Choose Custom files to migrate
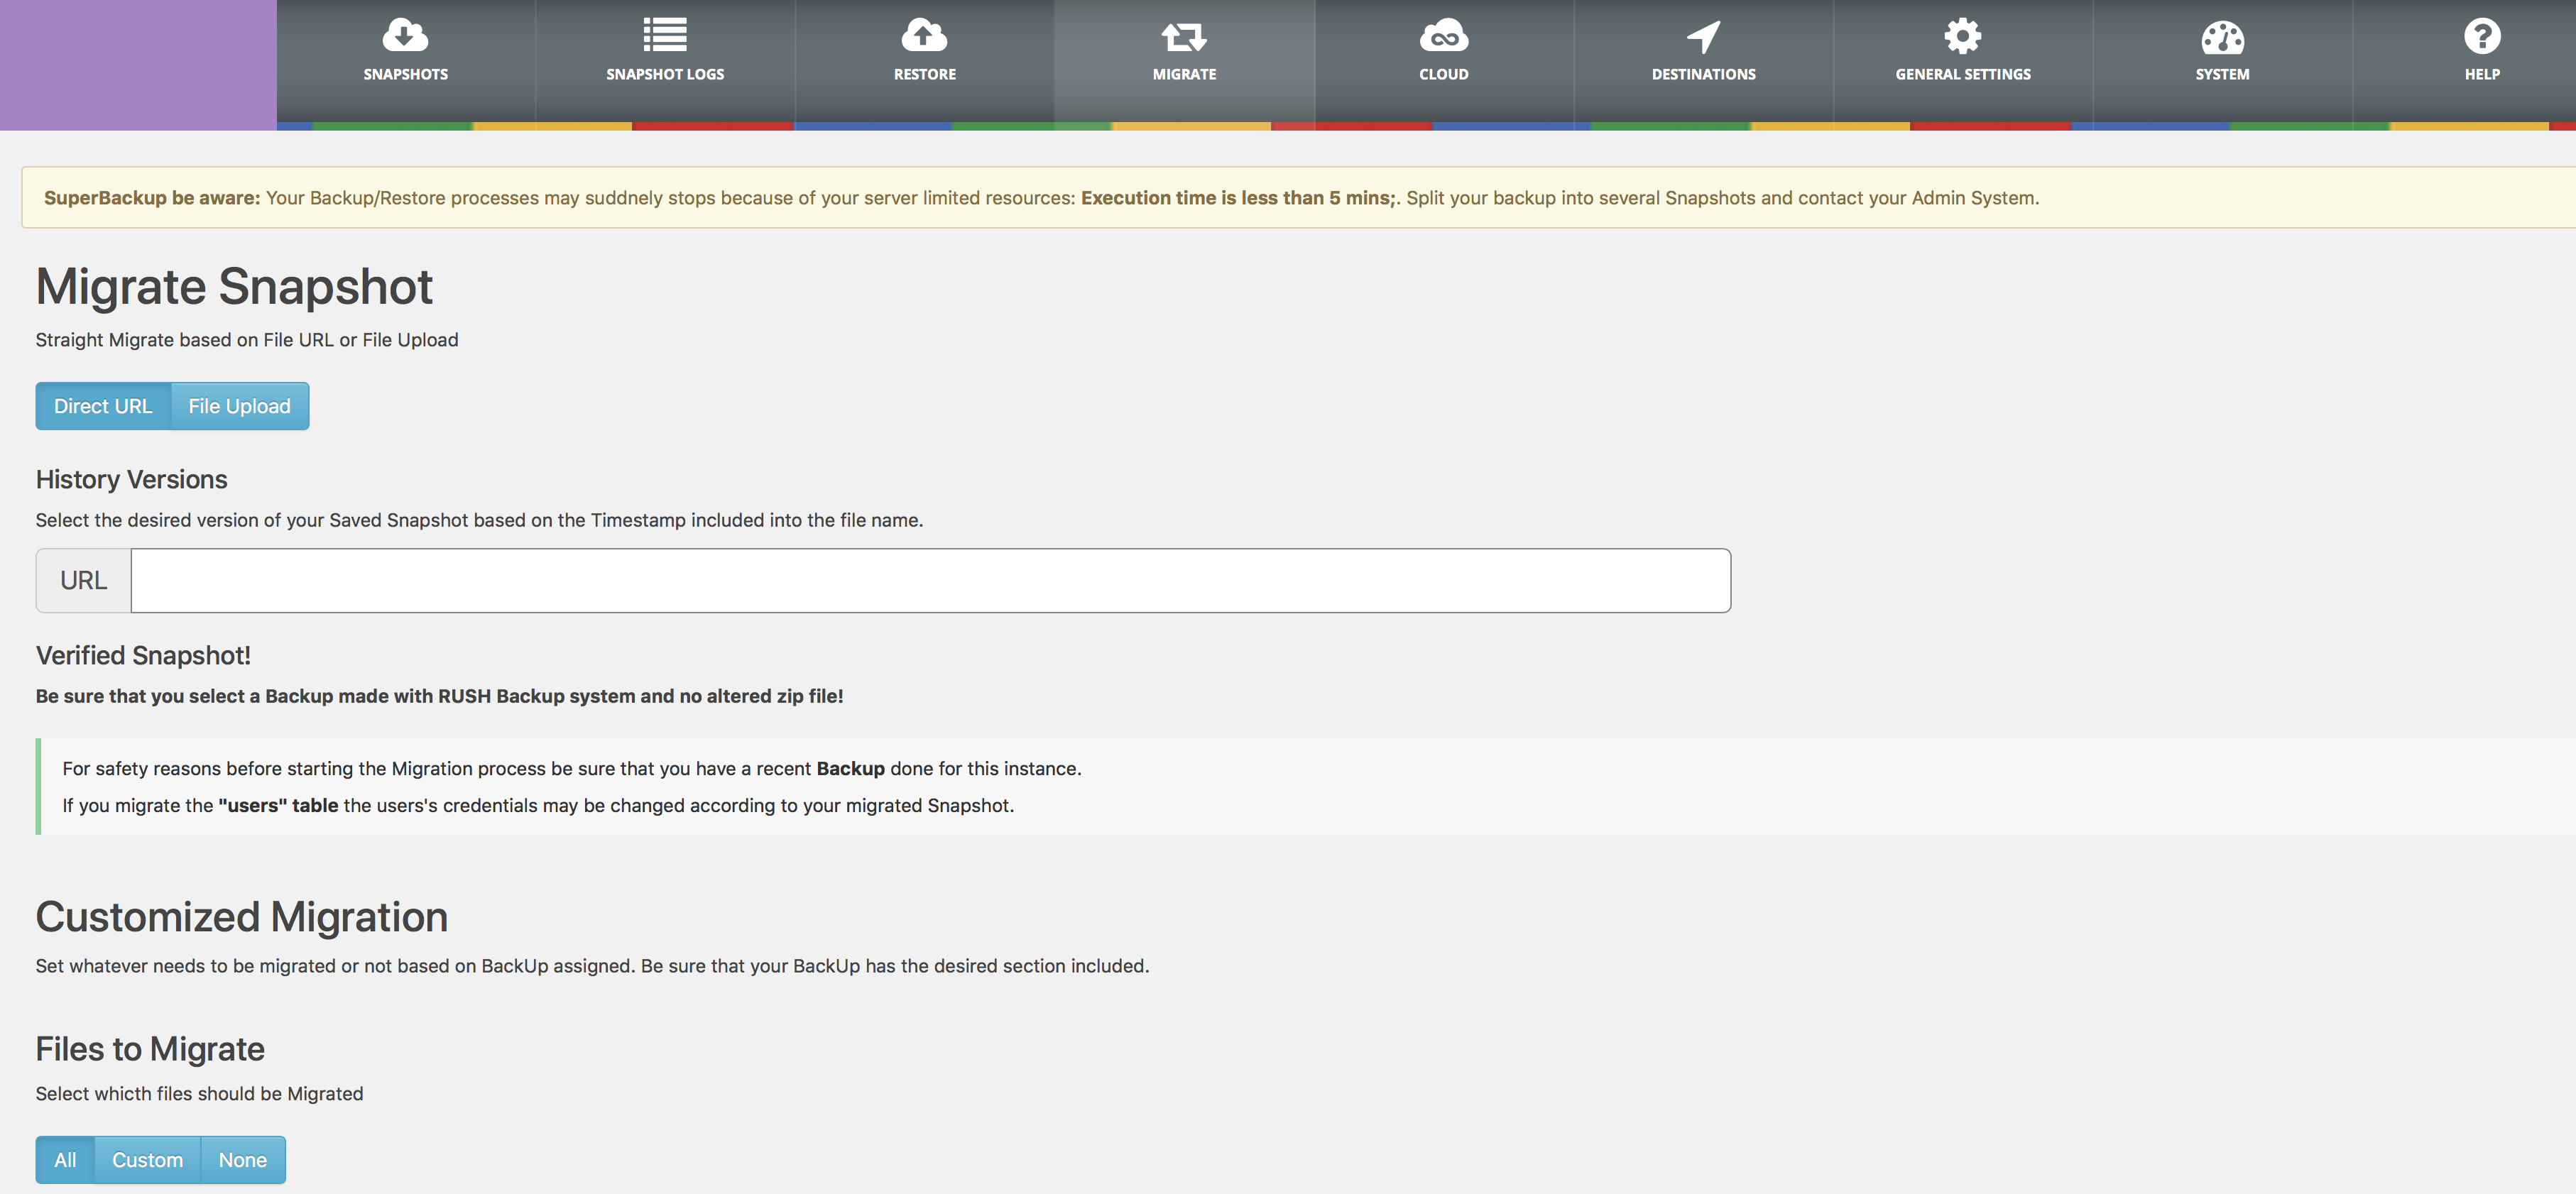 (147, 1160)
